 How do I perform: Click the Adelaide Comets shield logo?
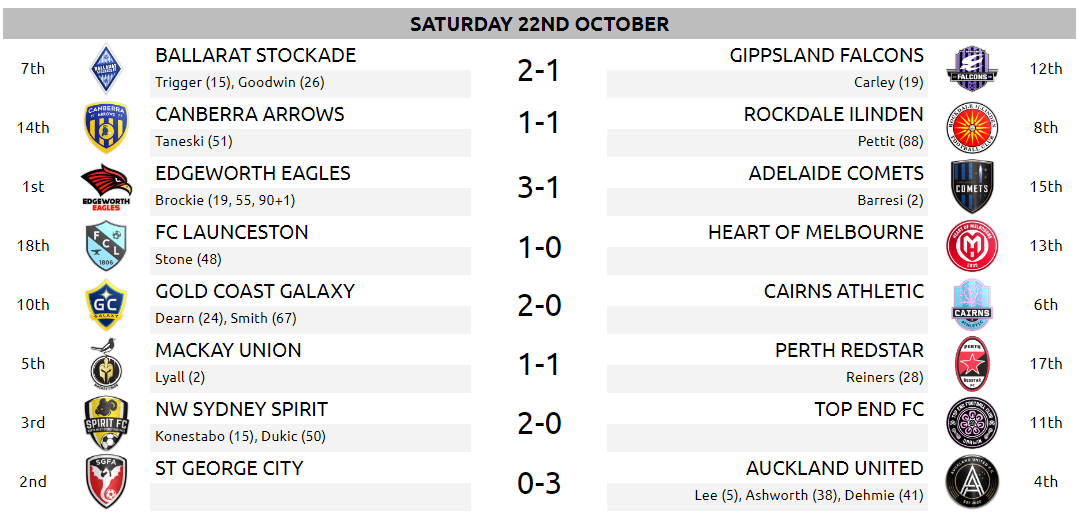coord(971,187)
